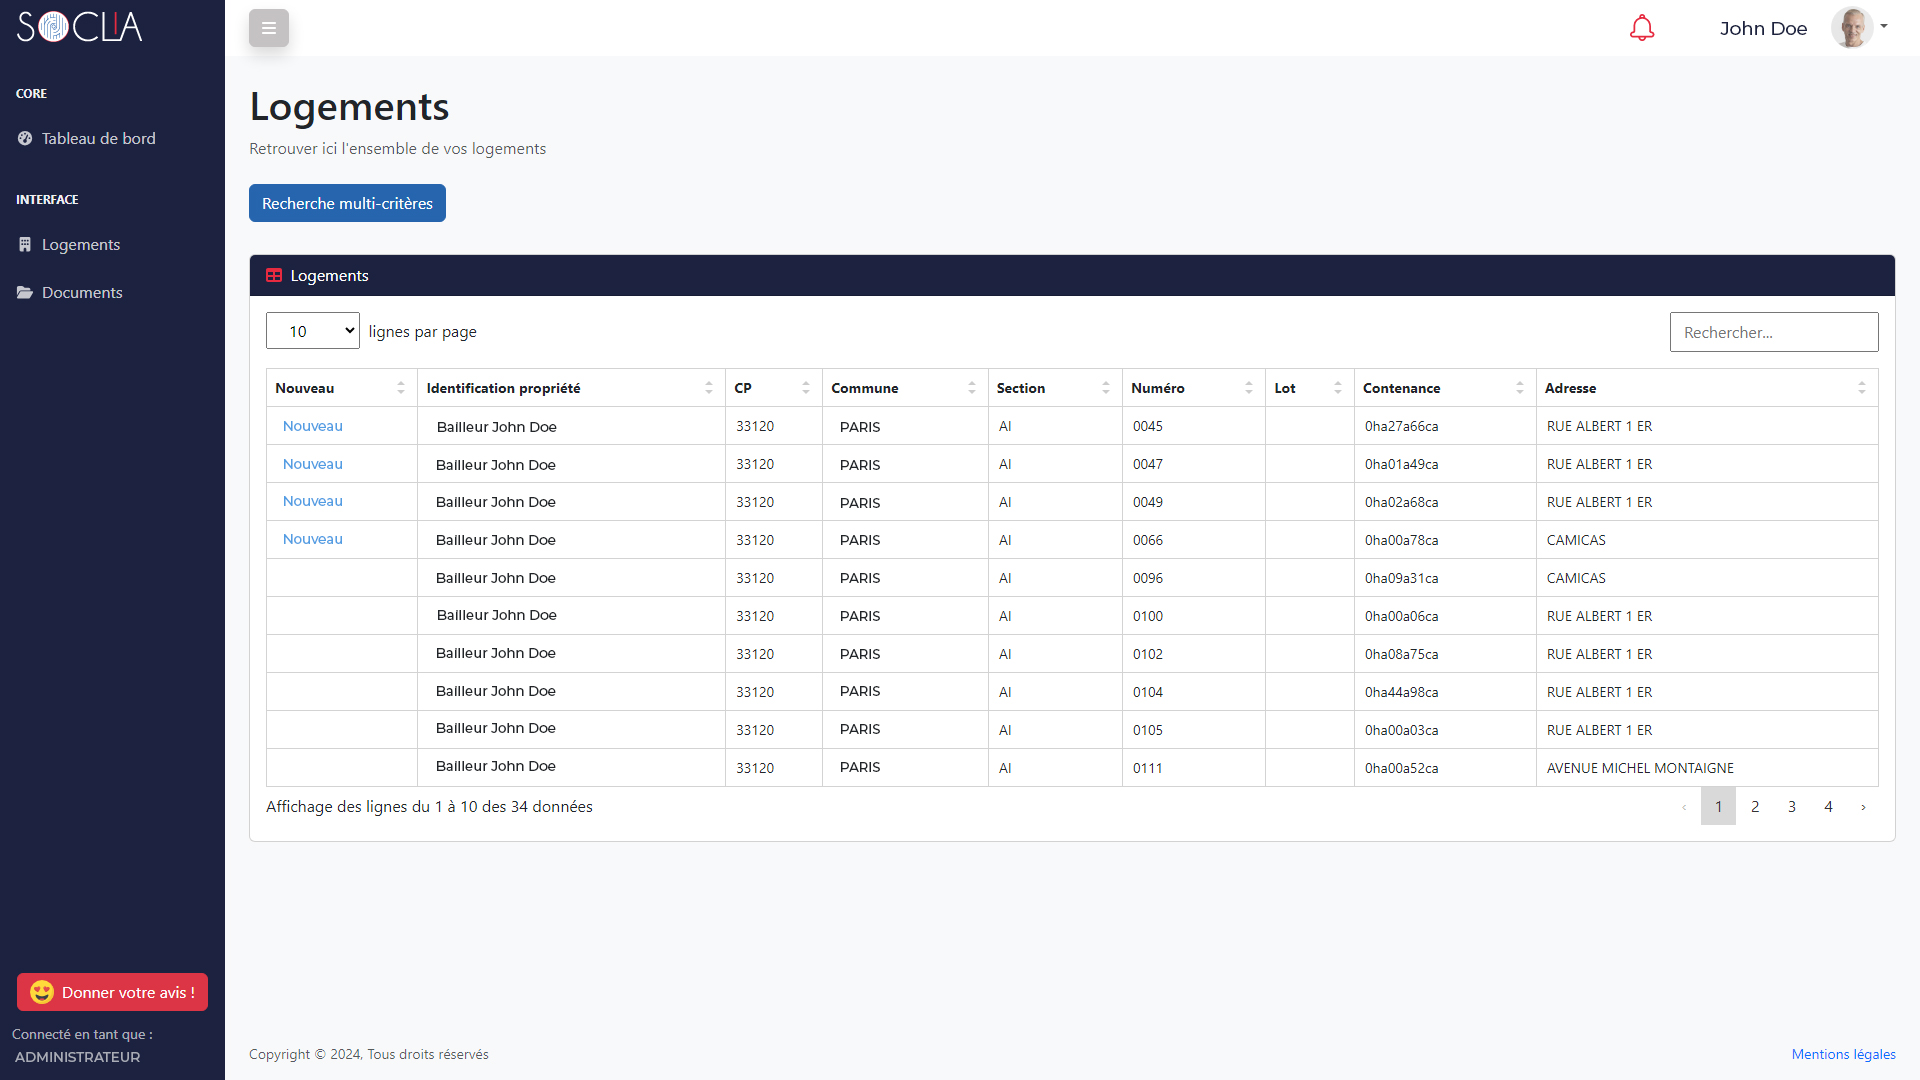Image resolution: width=1920 pixels, height=1080 pixels.
Task: Sort by Adresse column arrows
Action: point(1862,388)
